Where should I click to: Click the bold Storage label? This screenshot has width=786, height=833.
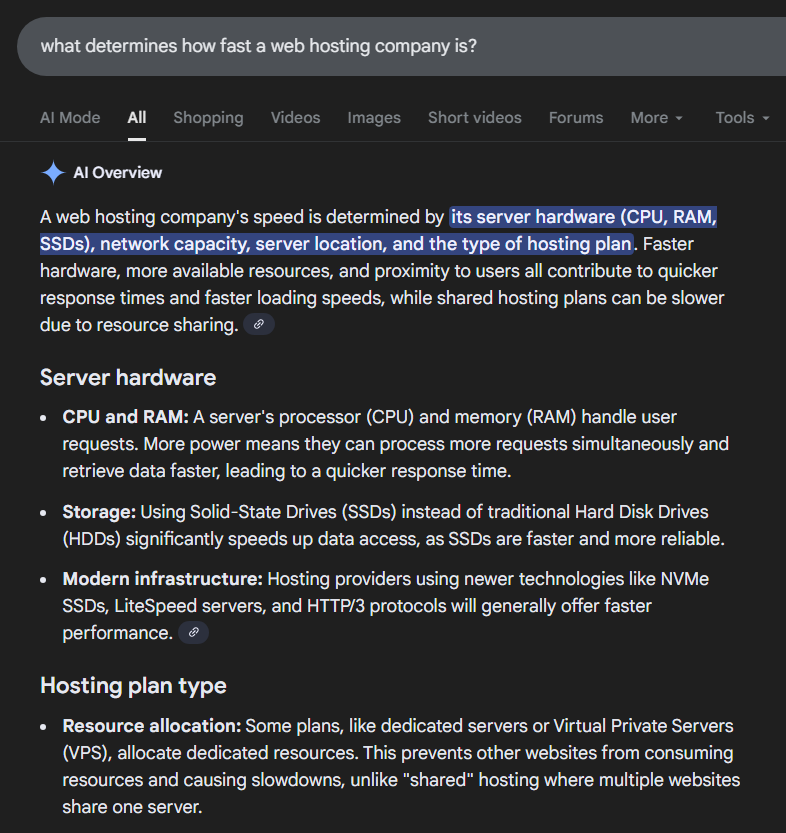(x=99, y=512)
